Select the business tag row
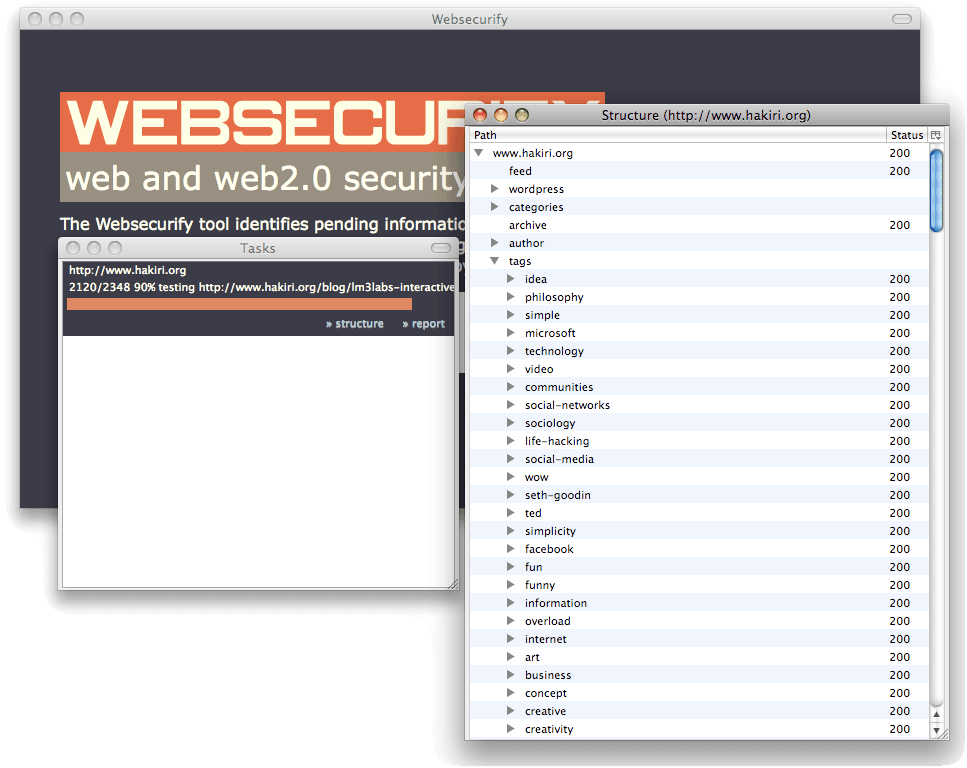Screen dimensions: 967x768 click(x=699, y=675)
